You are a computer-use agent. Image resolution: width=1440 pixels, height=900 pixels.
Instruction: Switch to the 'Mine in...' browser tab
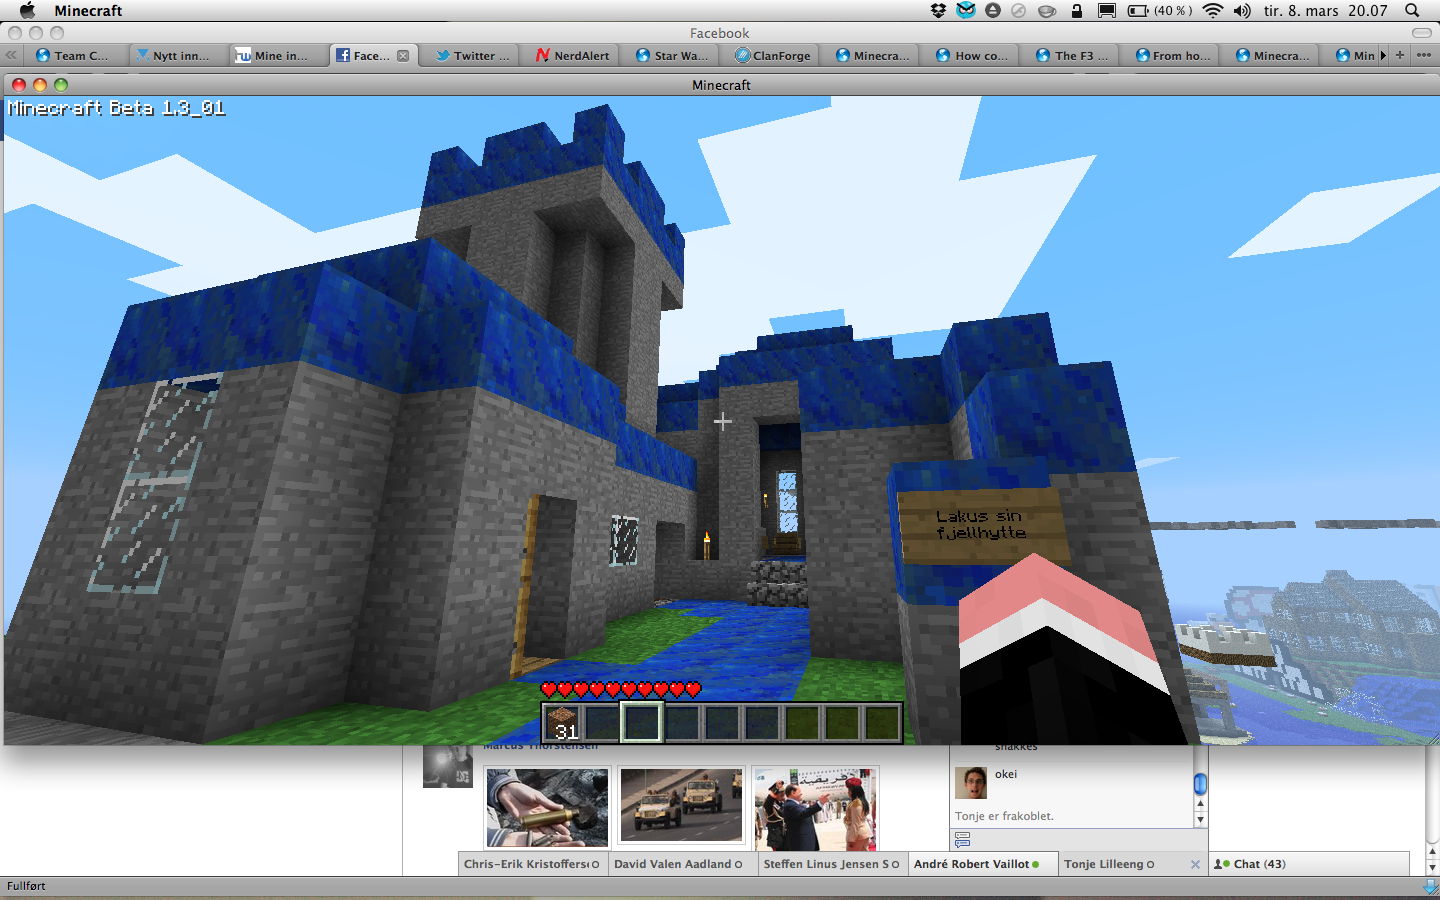[279, 55]
